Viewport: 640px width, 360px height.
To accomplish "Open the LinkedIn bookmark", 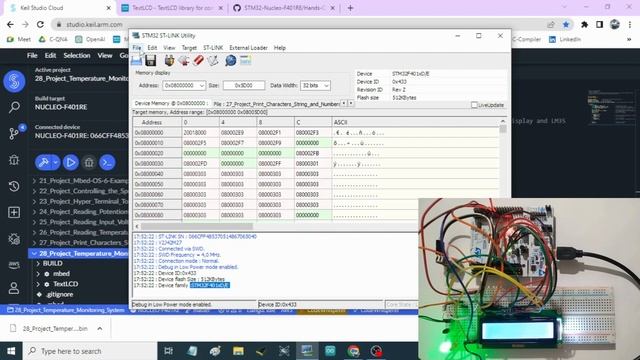I will tap(565, 40).
